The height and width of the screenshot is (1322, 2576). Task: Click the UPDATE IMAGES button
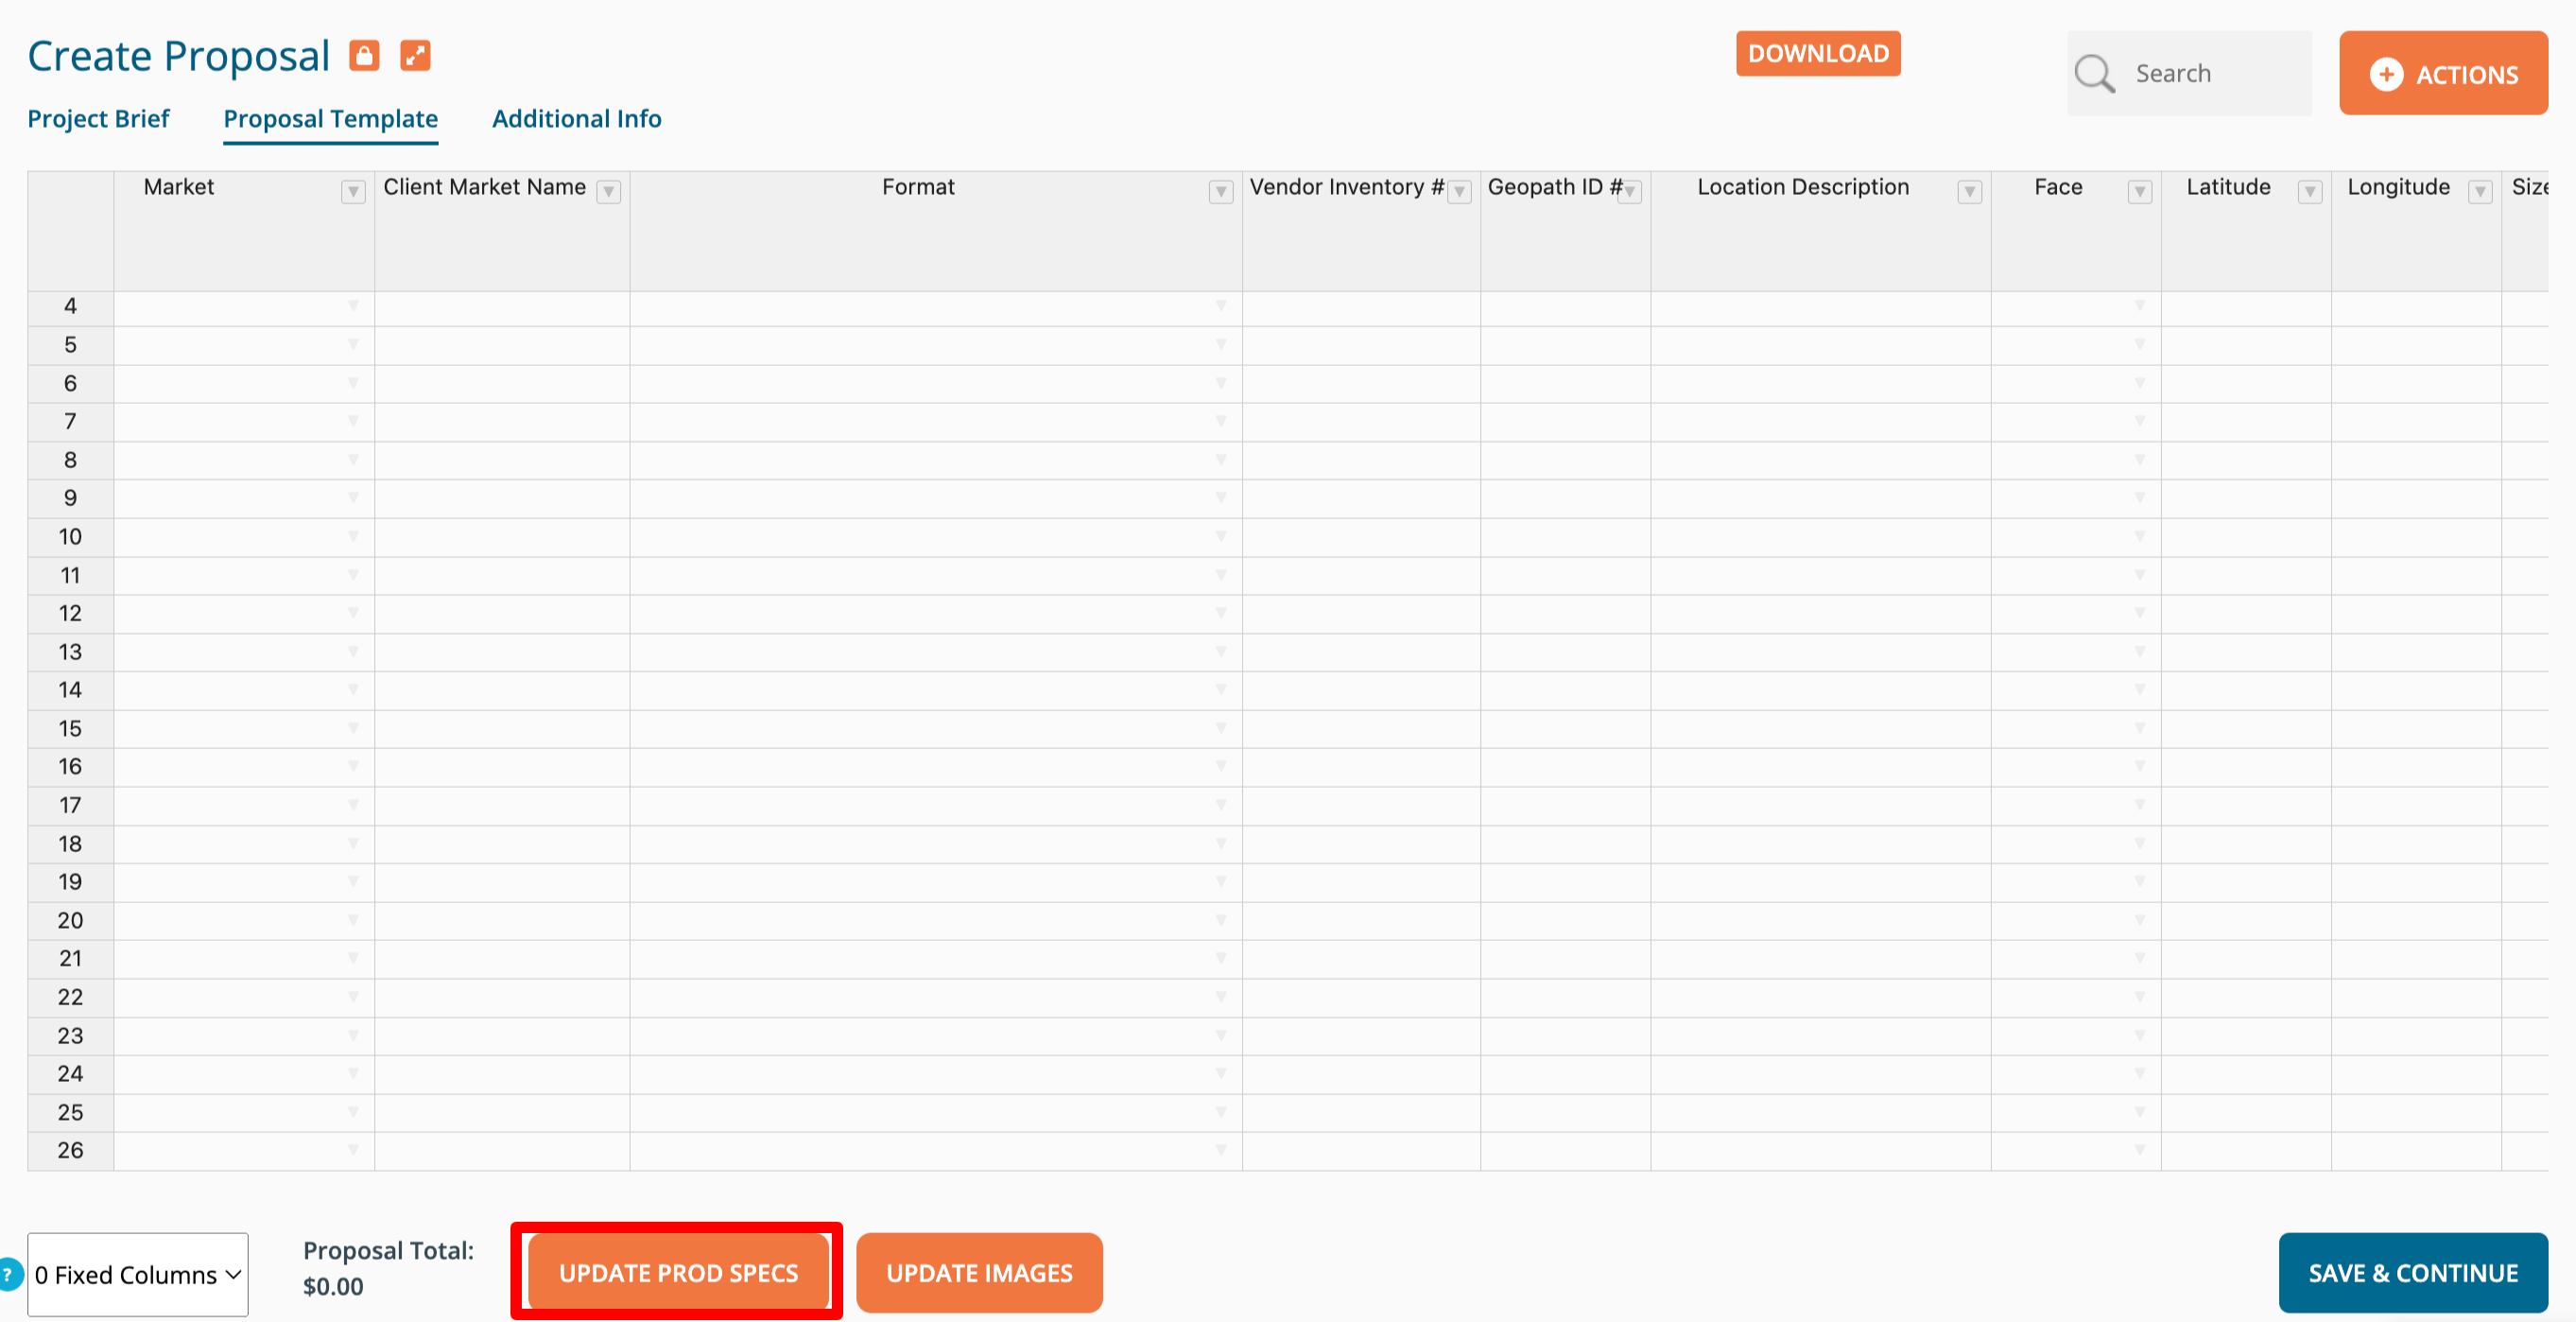click(979, 1273)
